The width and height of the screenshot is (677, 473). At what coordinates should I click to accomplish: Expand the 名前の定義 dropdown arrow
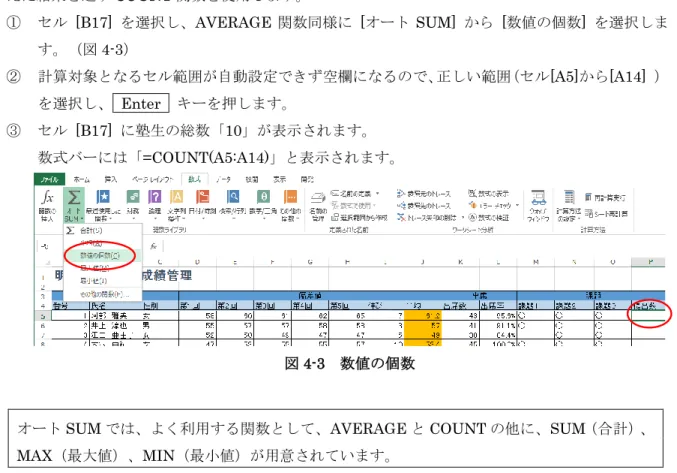tap(377, 193)
